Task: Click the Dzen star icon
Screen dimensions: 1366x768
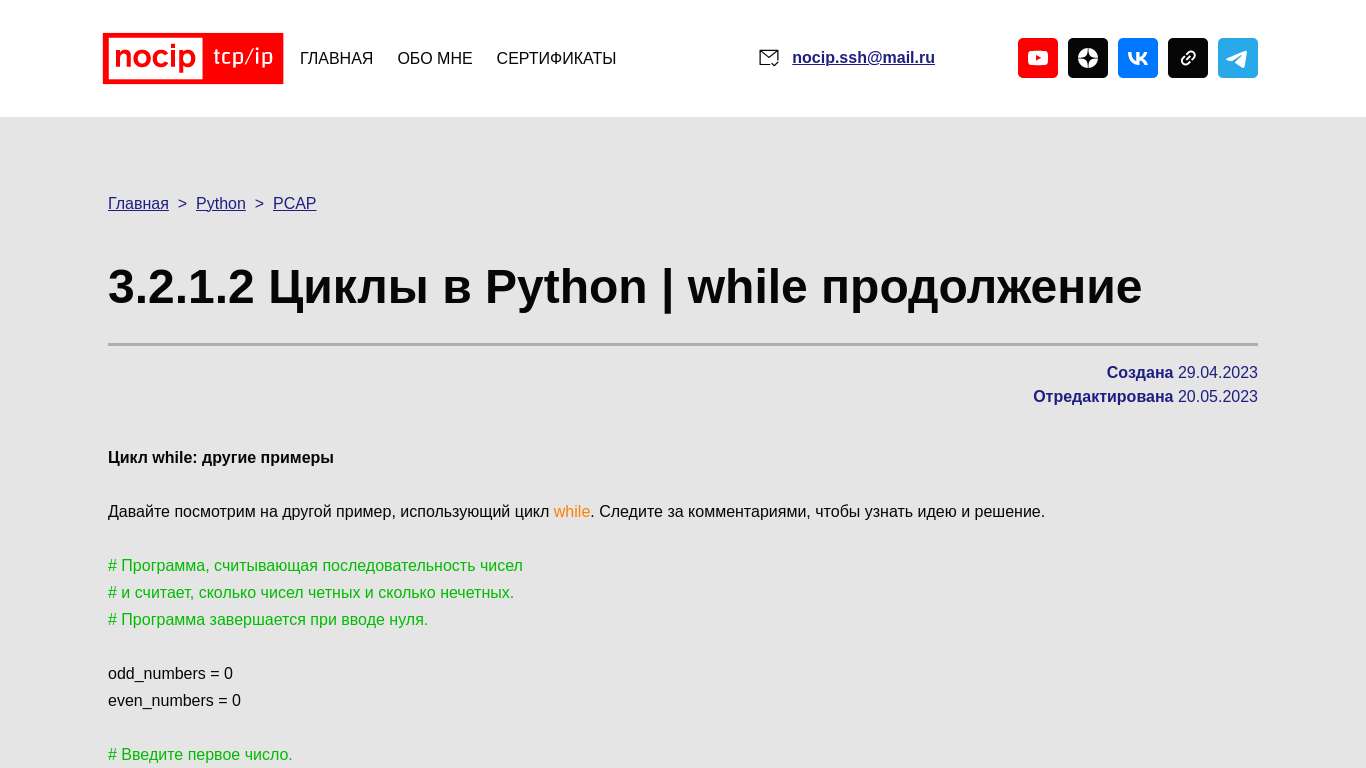Action: [1088, 58]
